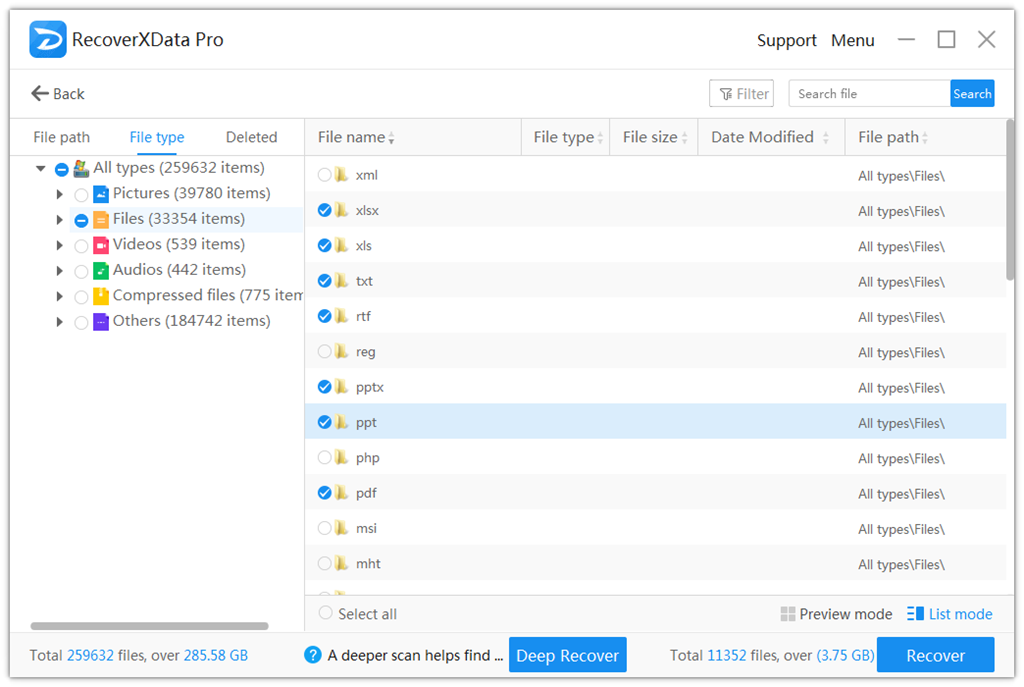Check the xml file type checkbox
Viewport: 1024px width, 687px height.
324,174
